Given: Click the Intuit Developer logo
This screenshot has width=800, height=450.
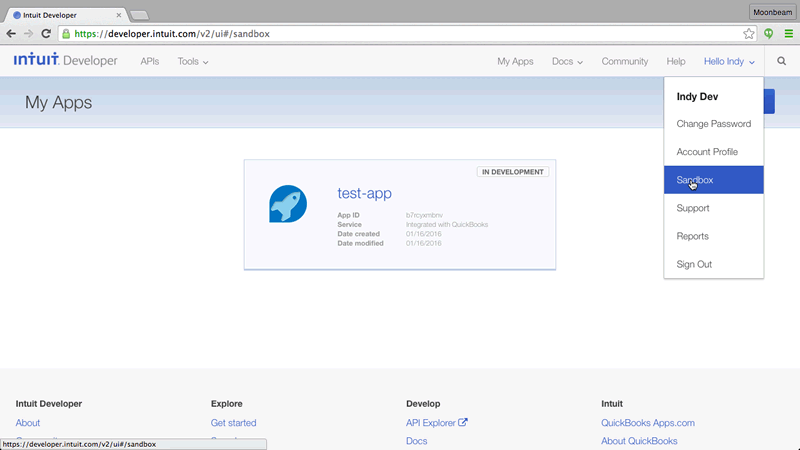Looking at the screenshot, I should 65,60.
